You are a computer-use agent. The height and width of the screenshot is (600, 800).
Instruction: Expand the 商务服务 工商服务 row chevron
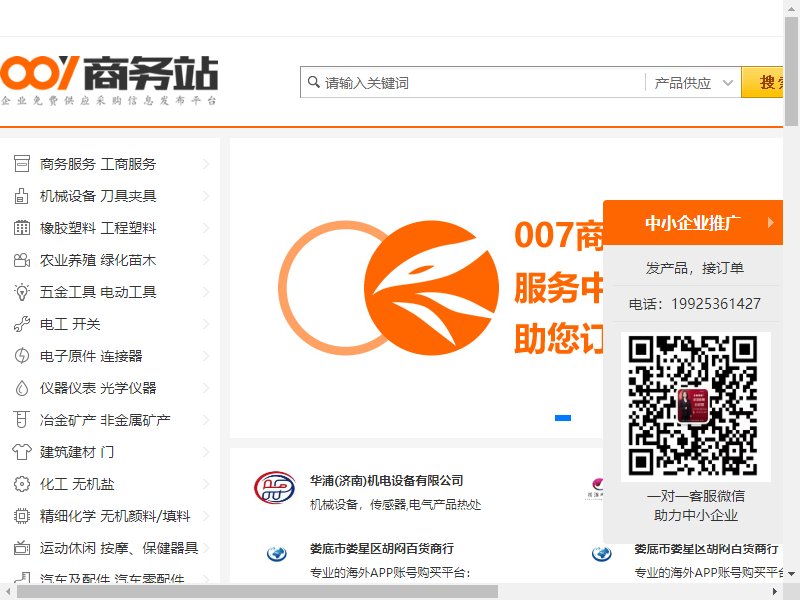pyautogui.click(x=206, y=164)
